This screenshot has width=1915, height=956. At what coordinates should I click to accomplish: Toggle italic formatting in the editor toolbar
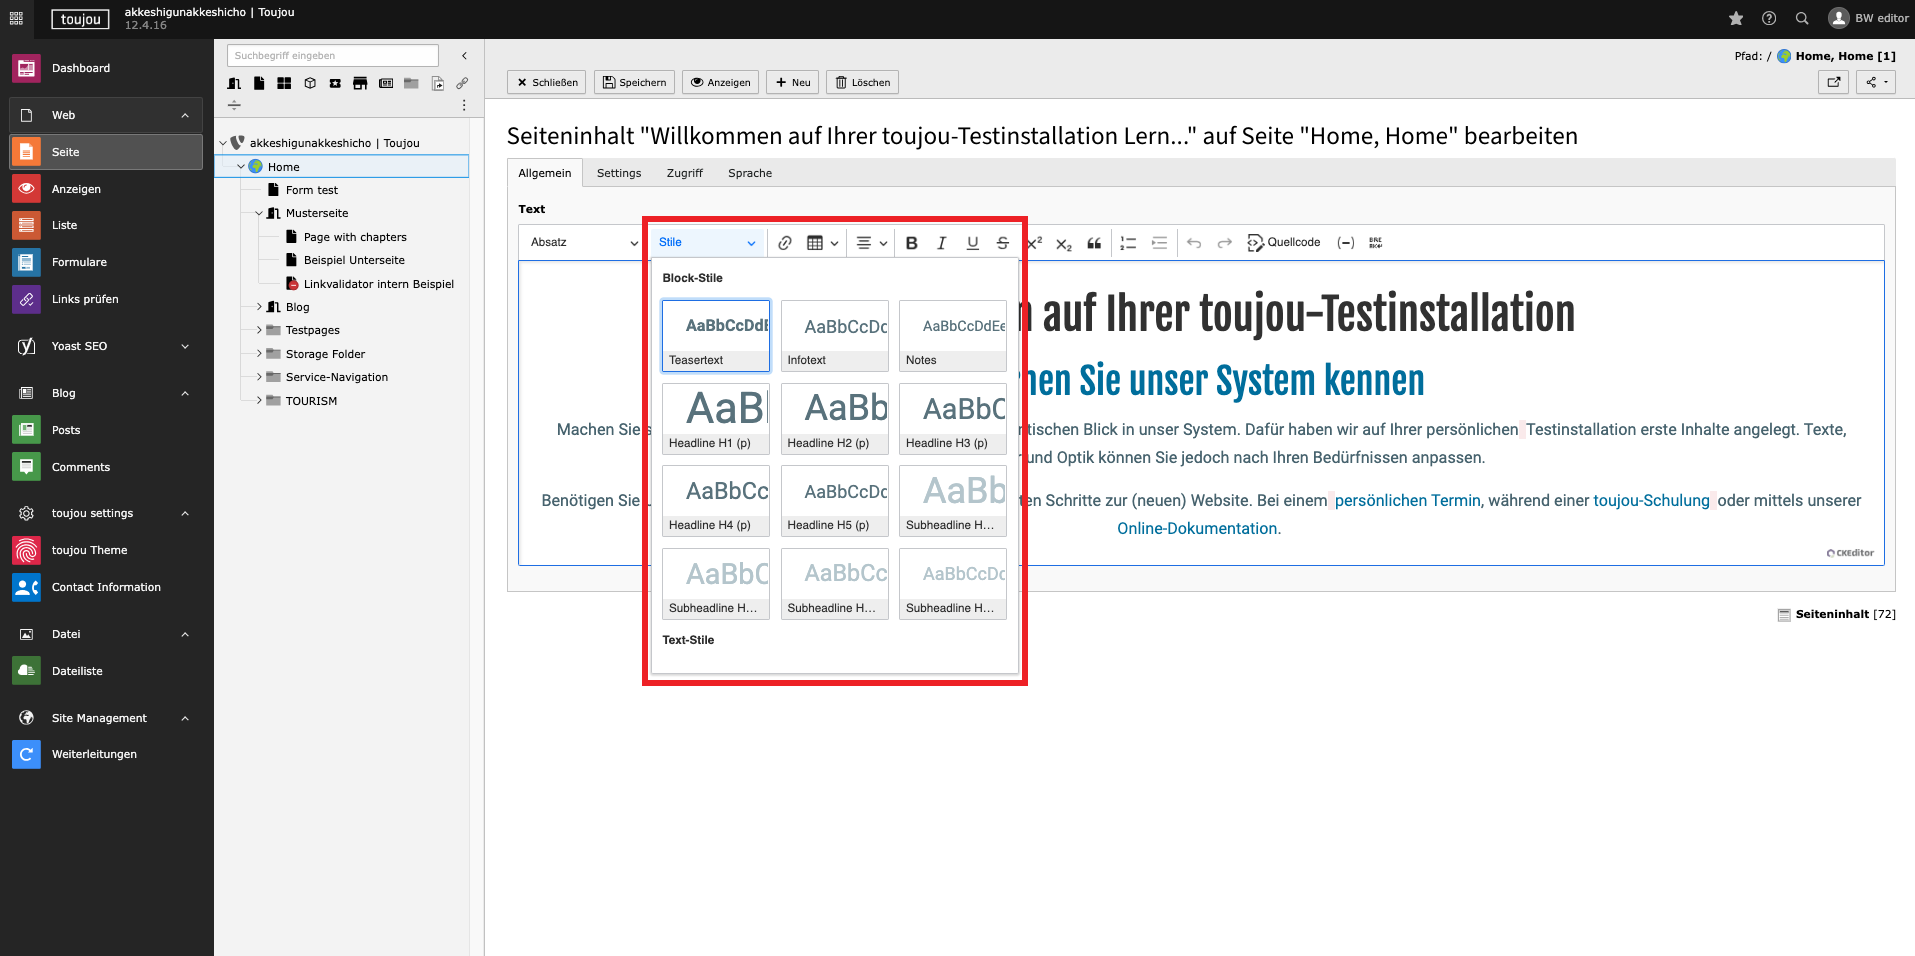pyautogui.click(x=941, y=243)
